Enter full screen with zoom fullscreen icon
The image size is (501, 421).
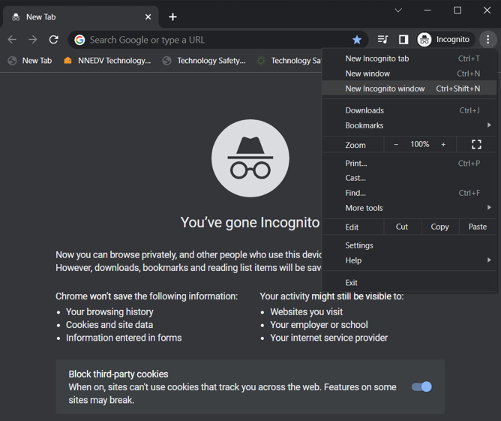tap(476, 145)
